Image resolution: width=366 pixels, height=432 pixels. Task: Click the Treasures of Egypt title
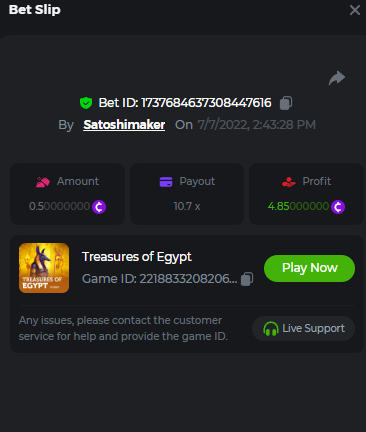tap(137, 257)
